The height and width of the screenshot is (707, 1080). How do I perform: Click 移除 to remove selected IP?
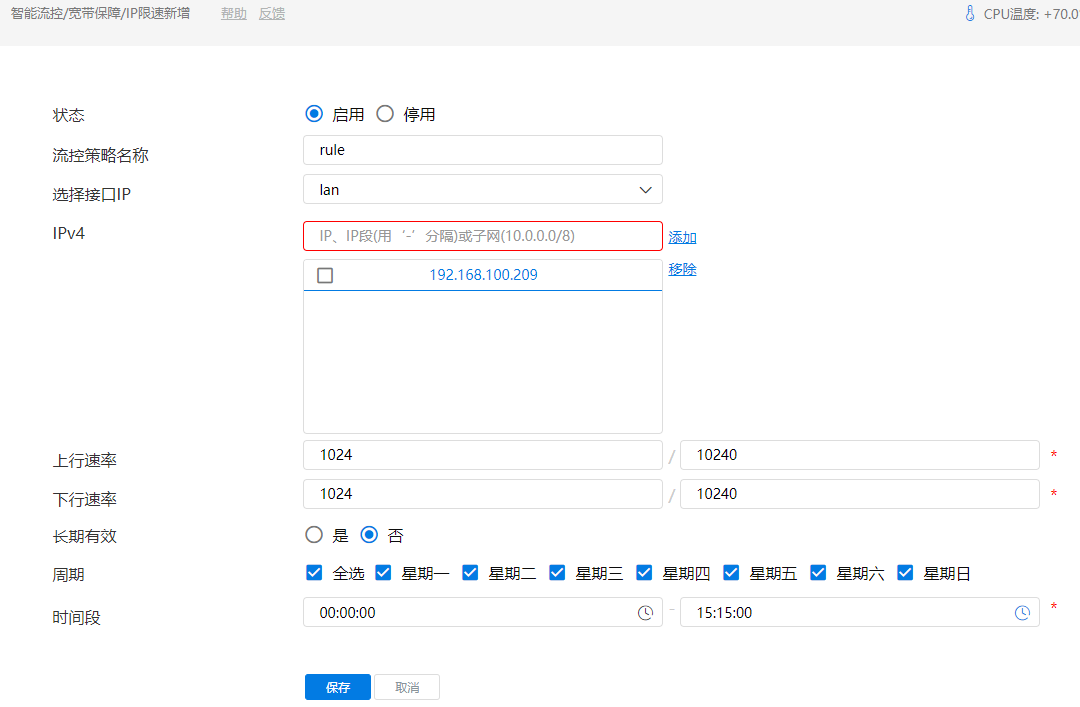(x=682, y=269)
